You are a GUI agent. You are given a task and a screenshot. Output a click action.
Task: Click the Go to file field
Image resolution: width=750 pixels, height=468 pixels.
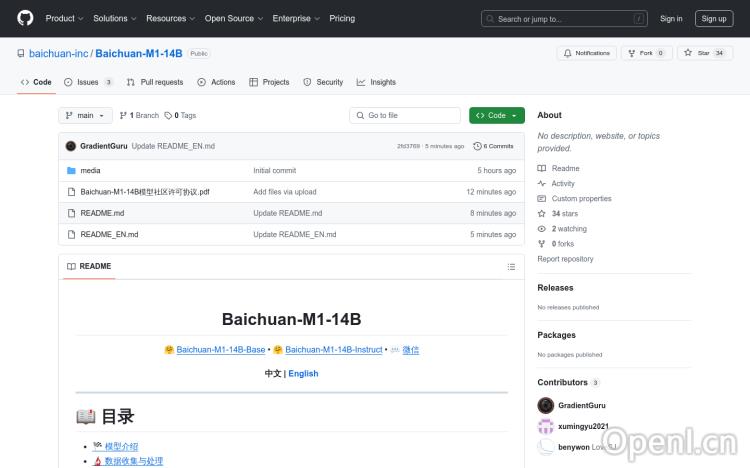point(404,115)
